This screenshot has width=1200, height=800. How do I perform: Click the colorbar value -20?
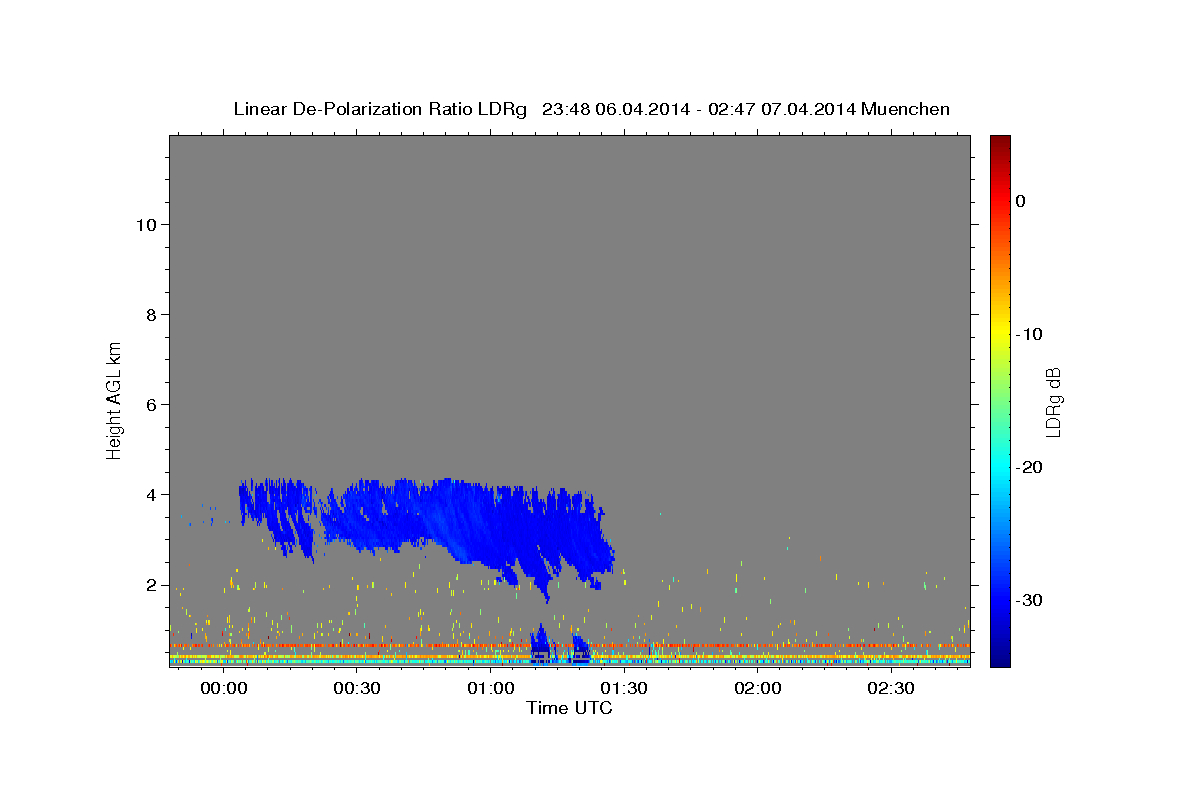click(x=1030, y=467)
